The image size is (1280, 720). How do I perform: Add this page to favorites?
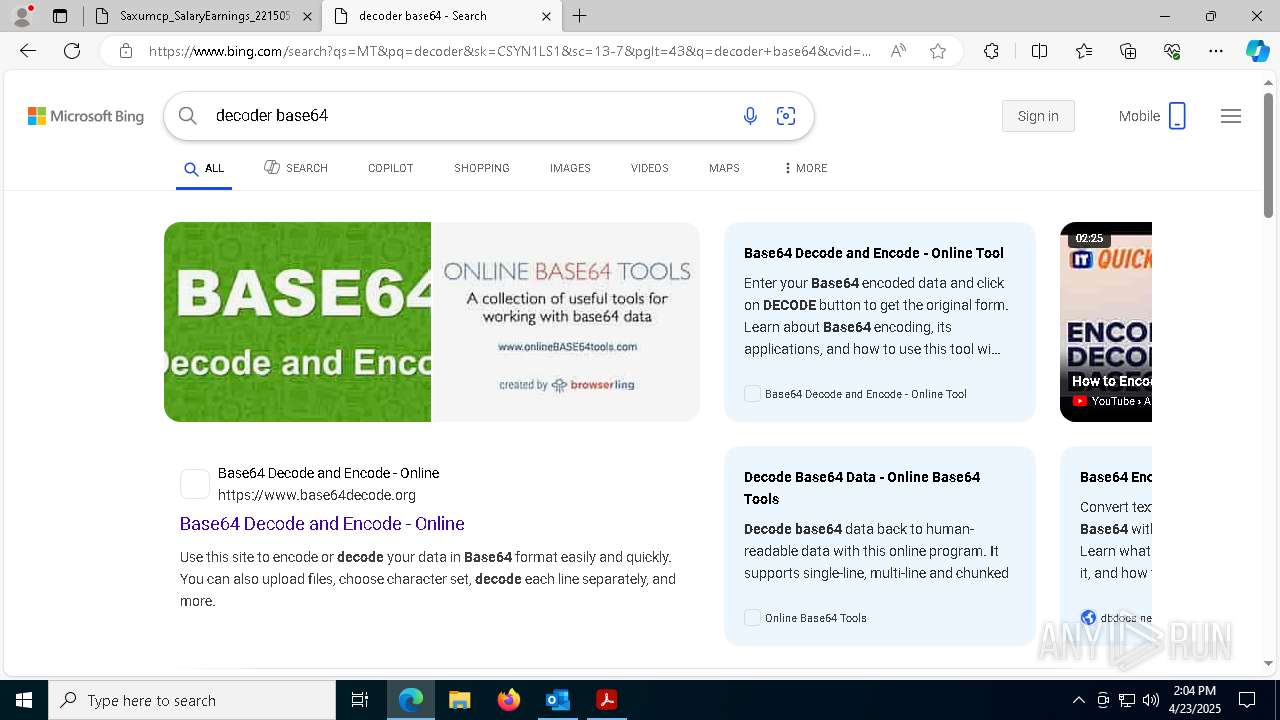938,51
